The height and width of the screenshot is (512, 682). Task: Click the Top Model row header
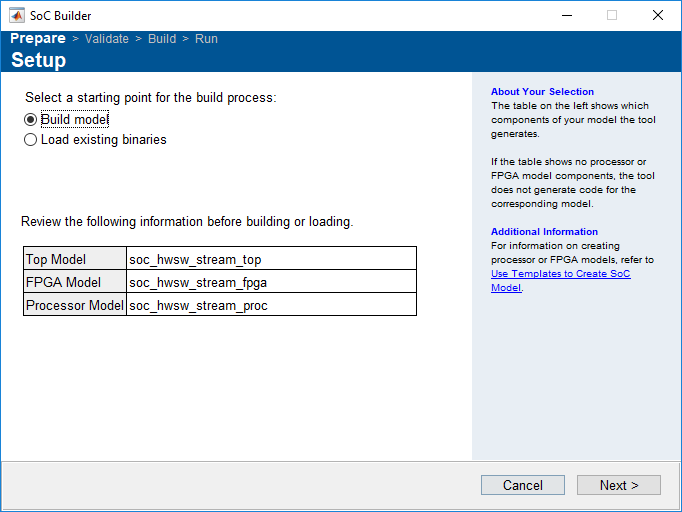click(75, 259)
